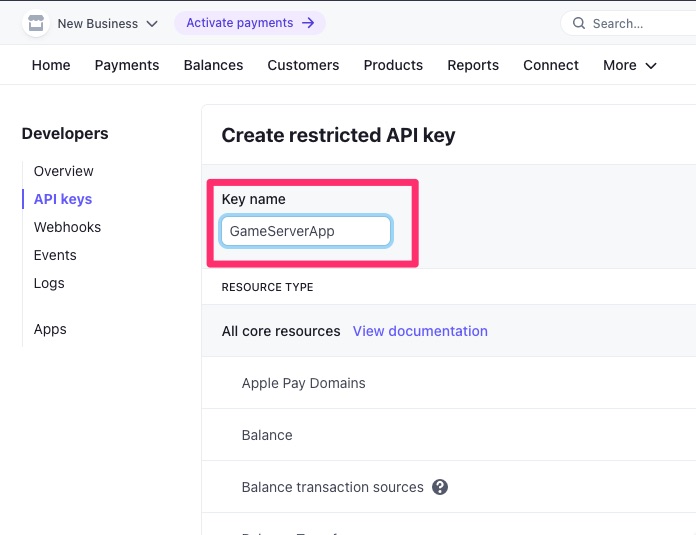This screenshot has height=535, width=696.
Task: Expand the More navigation menu
Action: tap(629, 65)
